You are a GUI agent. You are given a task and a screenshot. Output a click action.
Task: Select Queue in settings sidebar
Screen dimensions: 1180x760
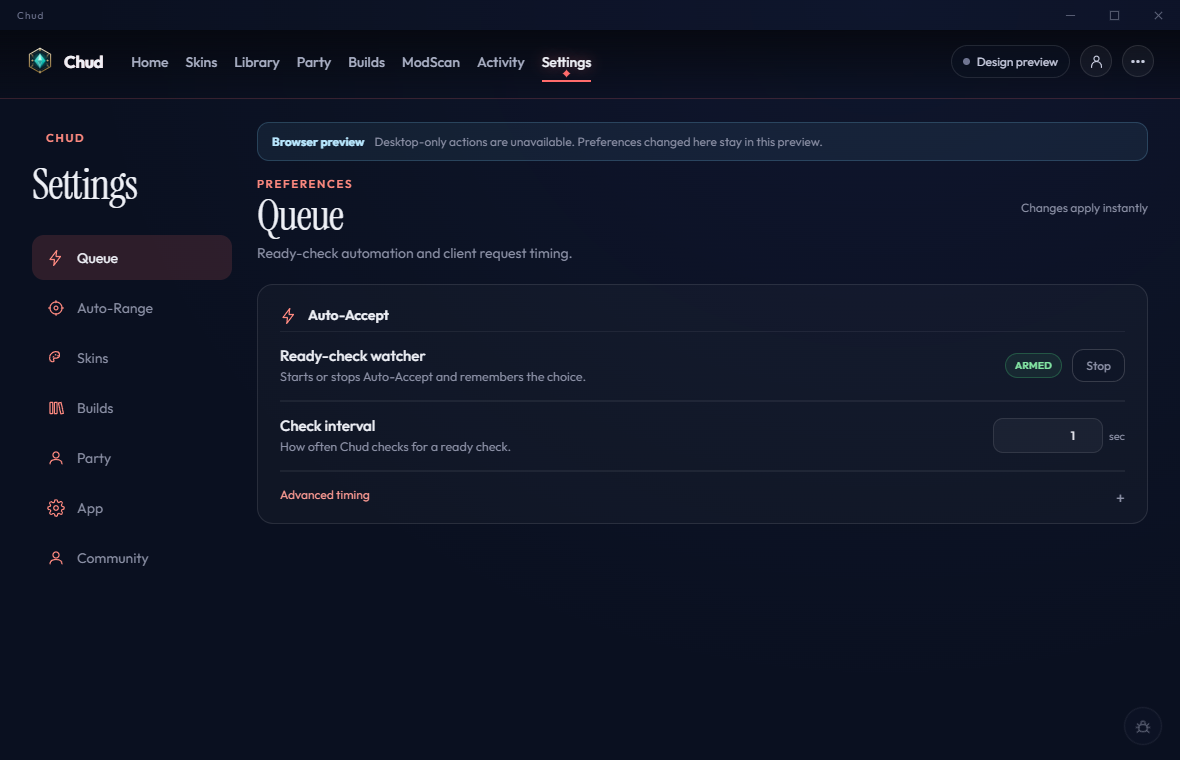[132, 258]
